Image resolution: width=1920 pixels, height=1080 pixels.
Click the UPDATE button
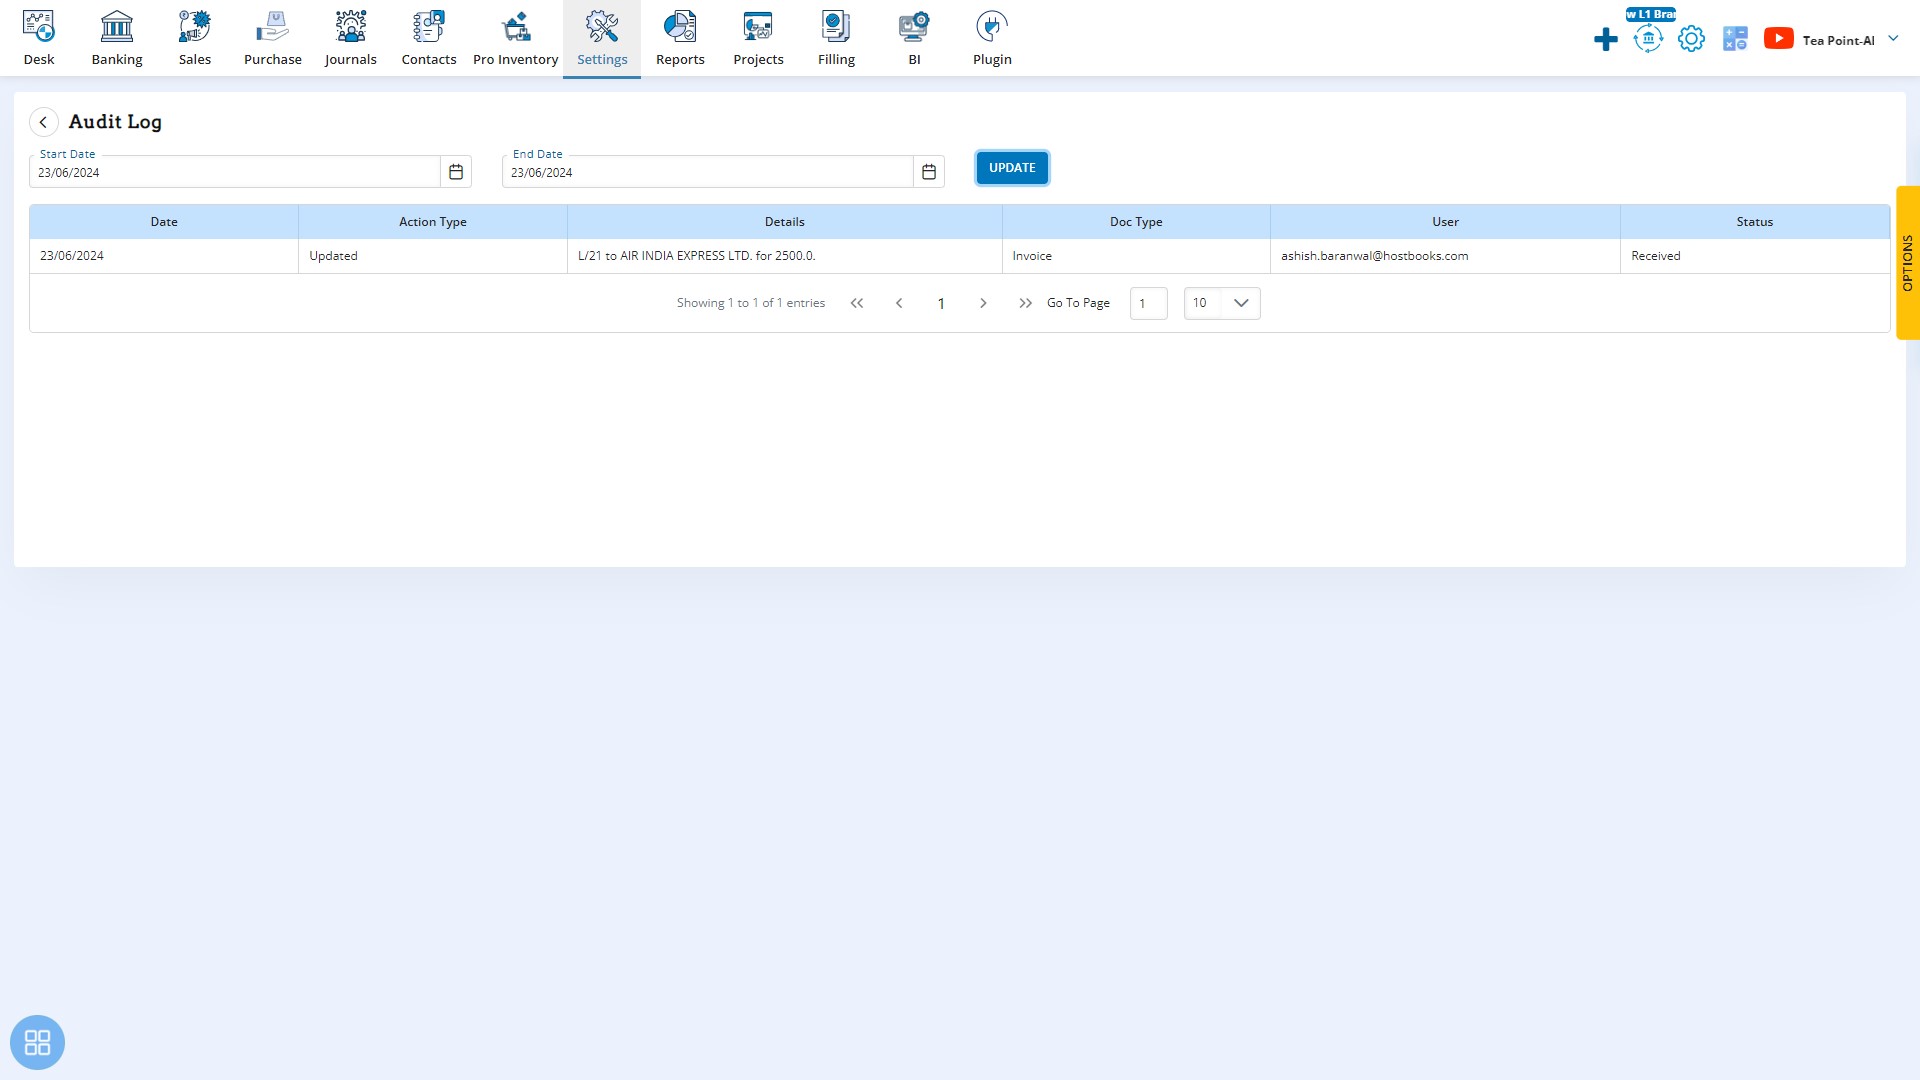[x=1012, y=168]
